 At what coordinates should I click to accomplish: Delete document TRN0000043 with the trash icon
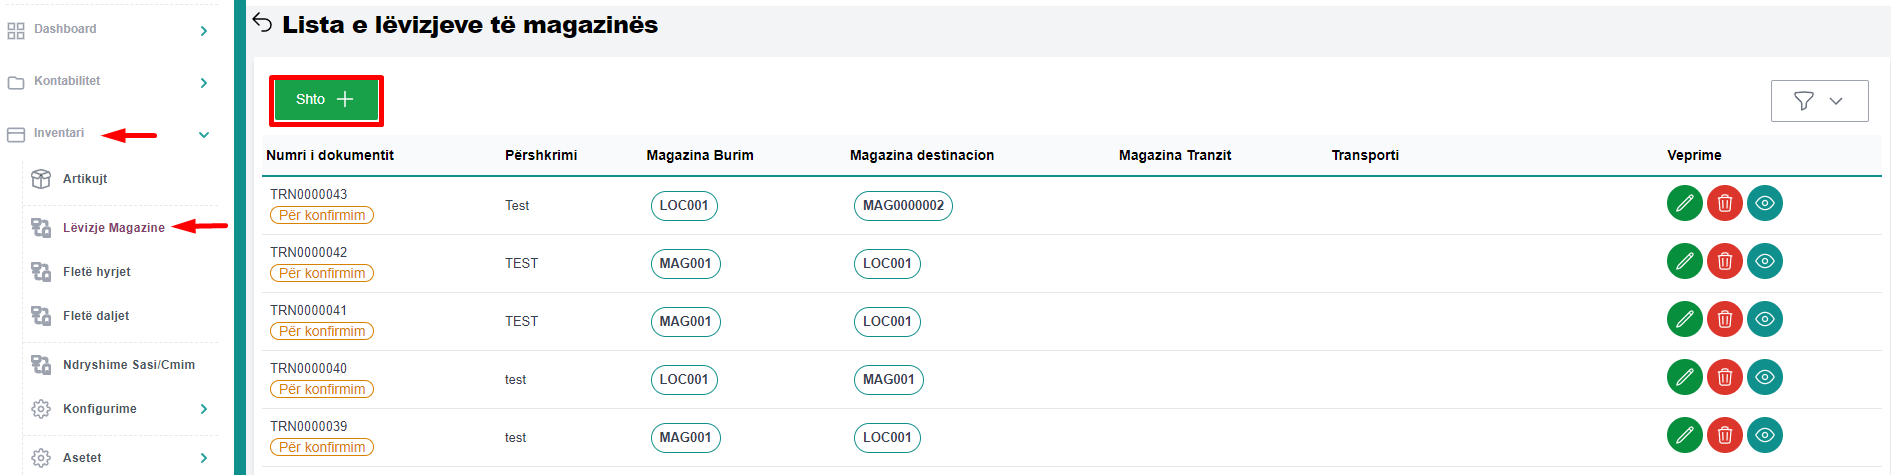[1724, 204]
